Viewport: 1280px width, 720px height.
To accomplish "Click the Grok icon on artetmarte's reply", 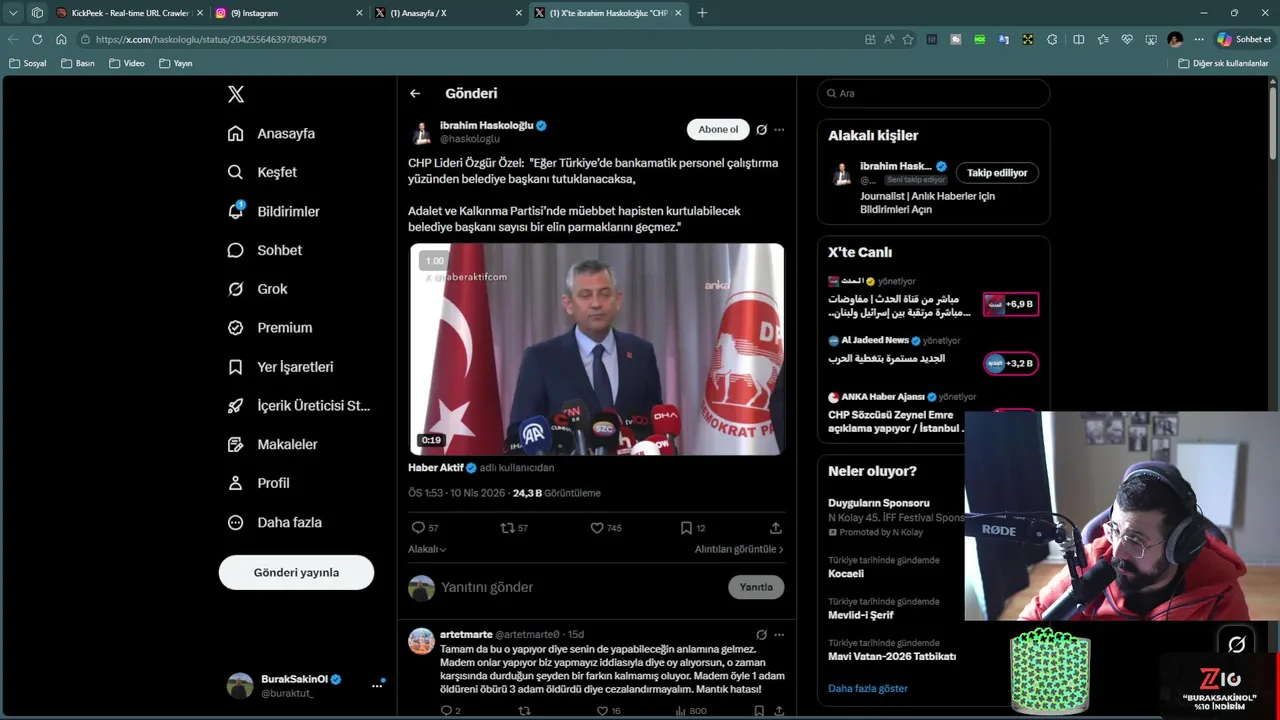I will 761,634.
